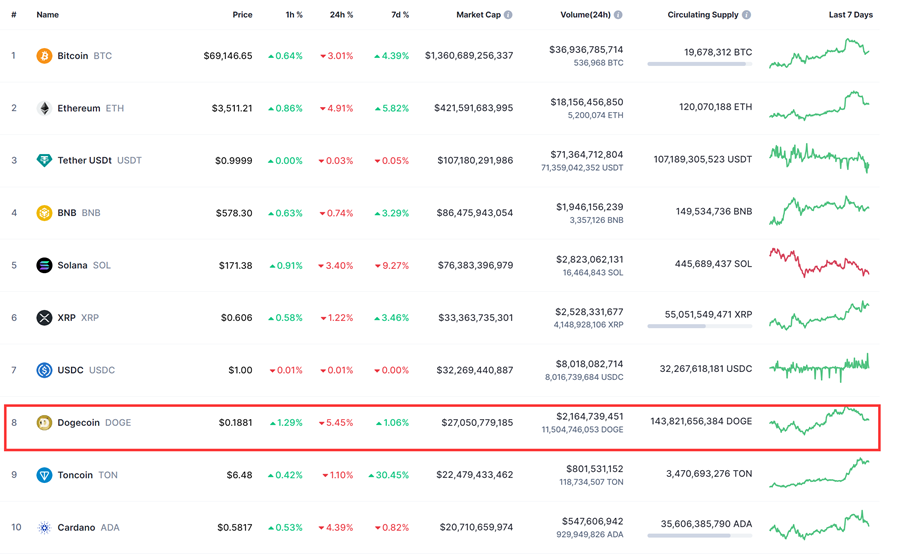Click Bitcoin price $69,146.65

pyautogui.click(x=228, y=56)
